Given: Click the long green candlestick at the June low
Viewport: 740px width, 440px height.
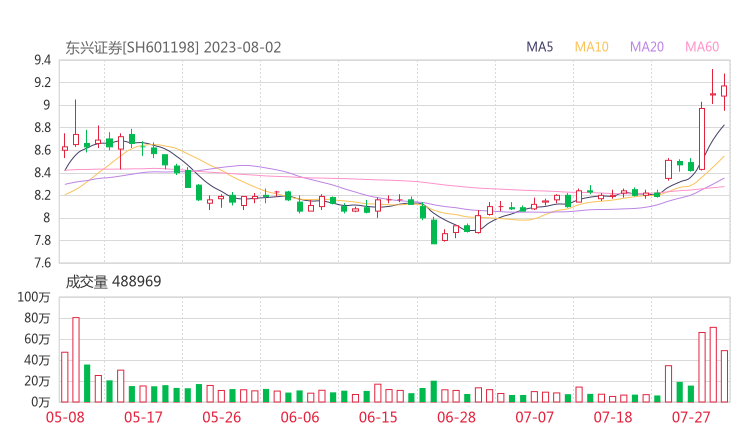Looking at the screenshot, I should (434, 230).
